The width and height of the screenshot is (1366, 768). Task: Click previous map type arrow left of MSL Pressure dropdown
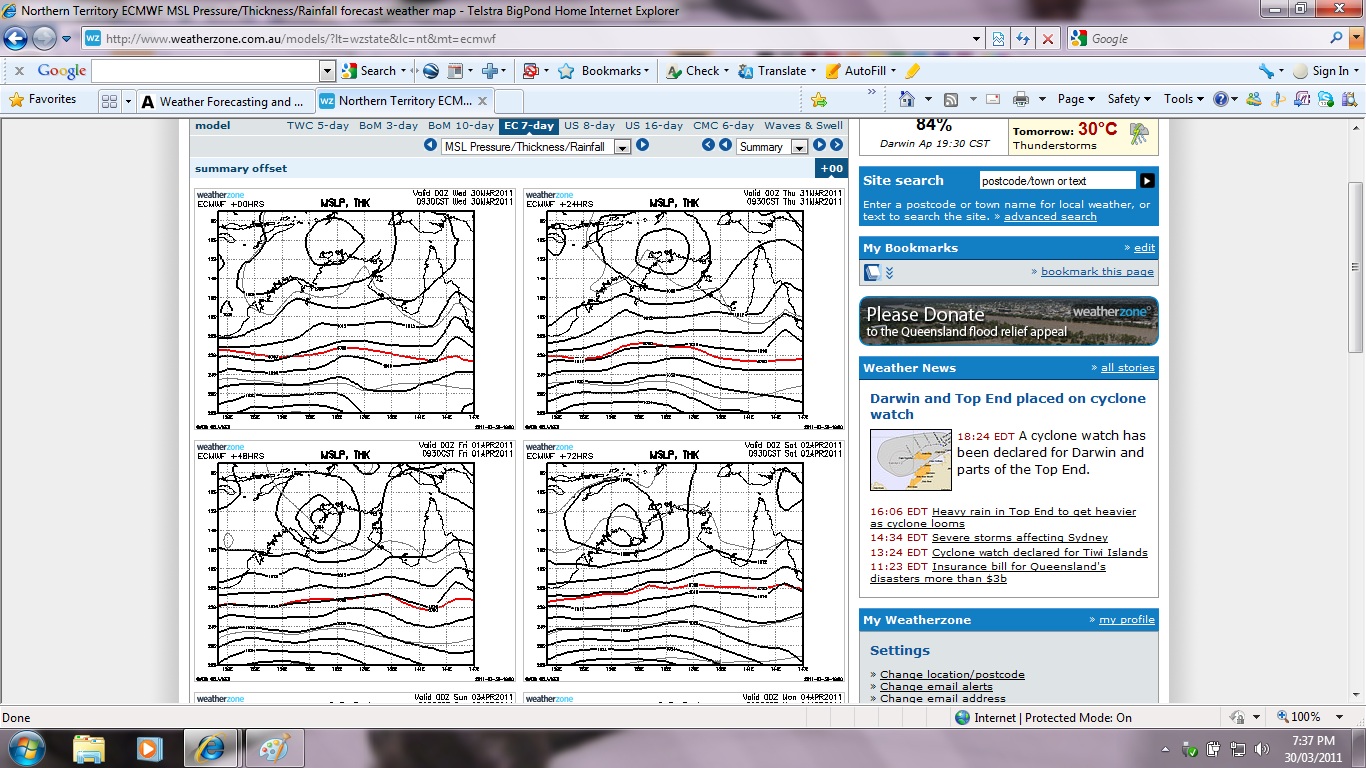[x=430, y=145]
